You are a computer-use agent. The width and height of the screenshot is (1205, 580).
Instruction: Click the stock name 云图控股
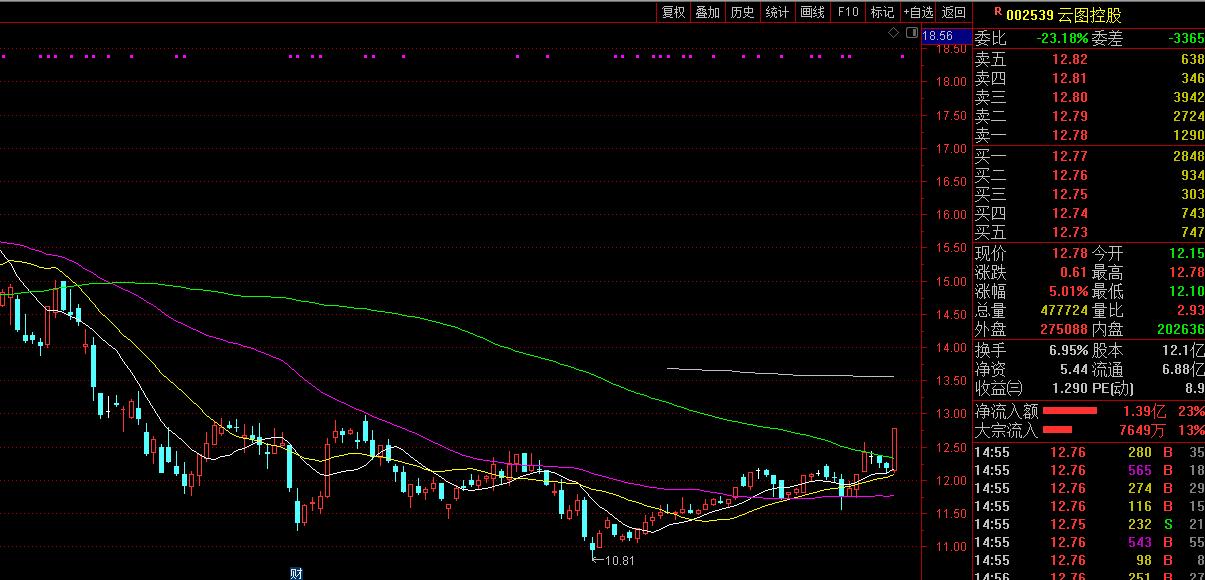click(x=1064, y=15)
